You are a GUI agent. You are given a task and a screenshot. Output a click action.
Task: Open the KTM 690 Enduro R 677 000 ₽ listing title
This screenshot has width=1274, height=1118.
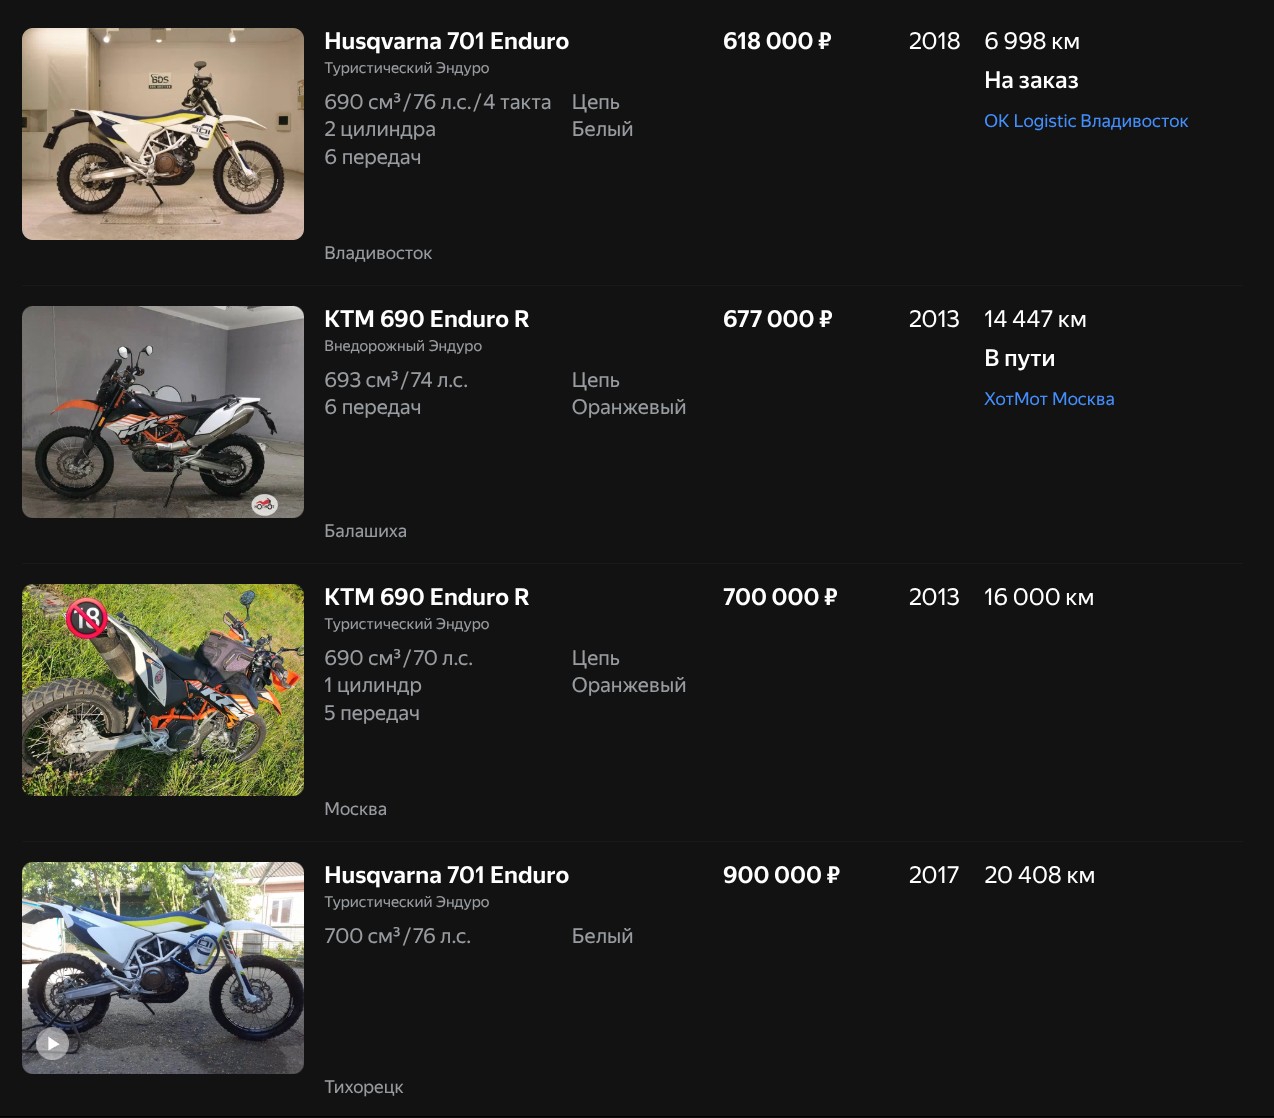tap(426, 319)
